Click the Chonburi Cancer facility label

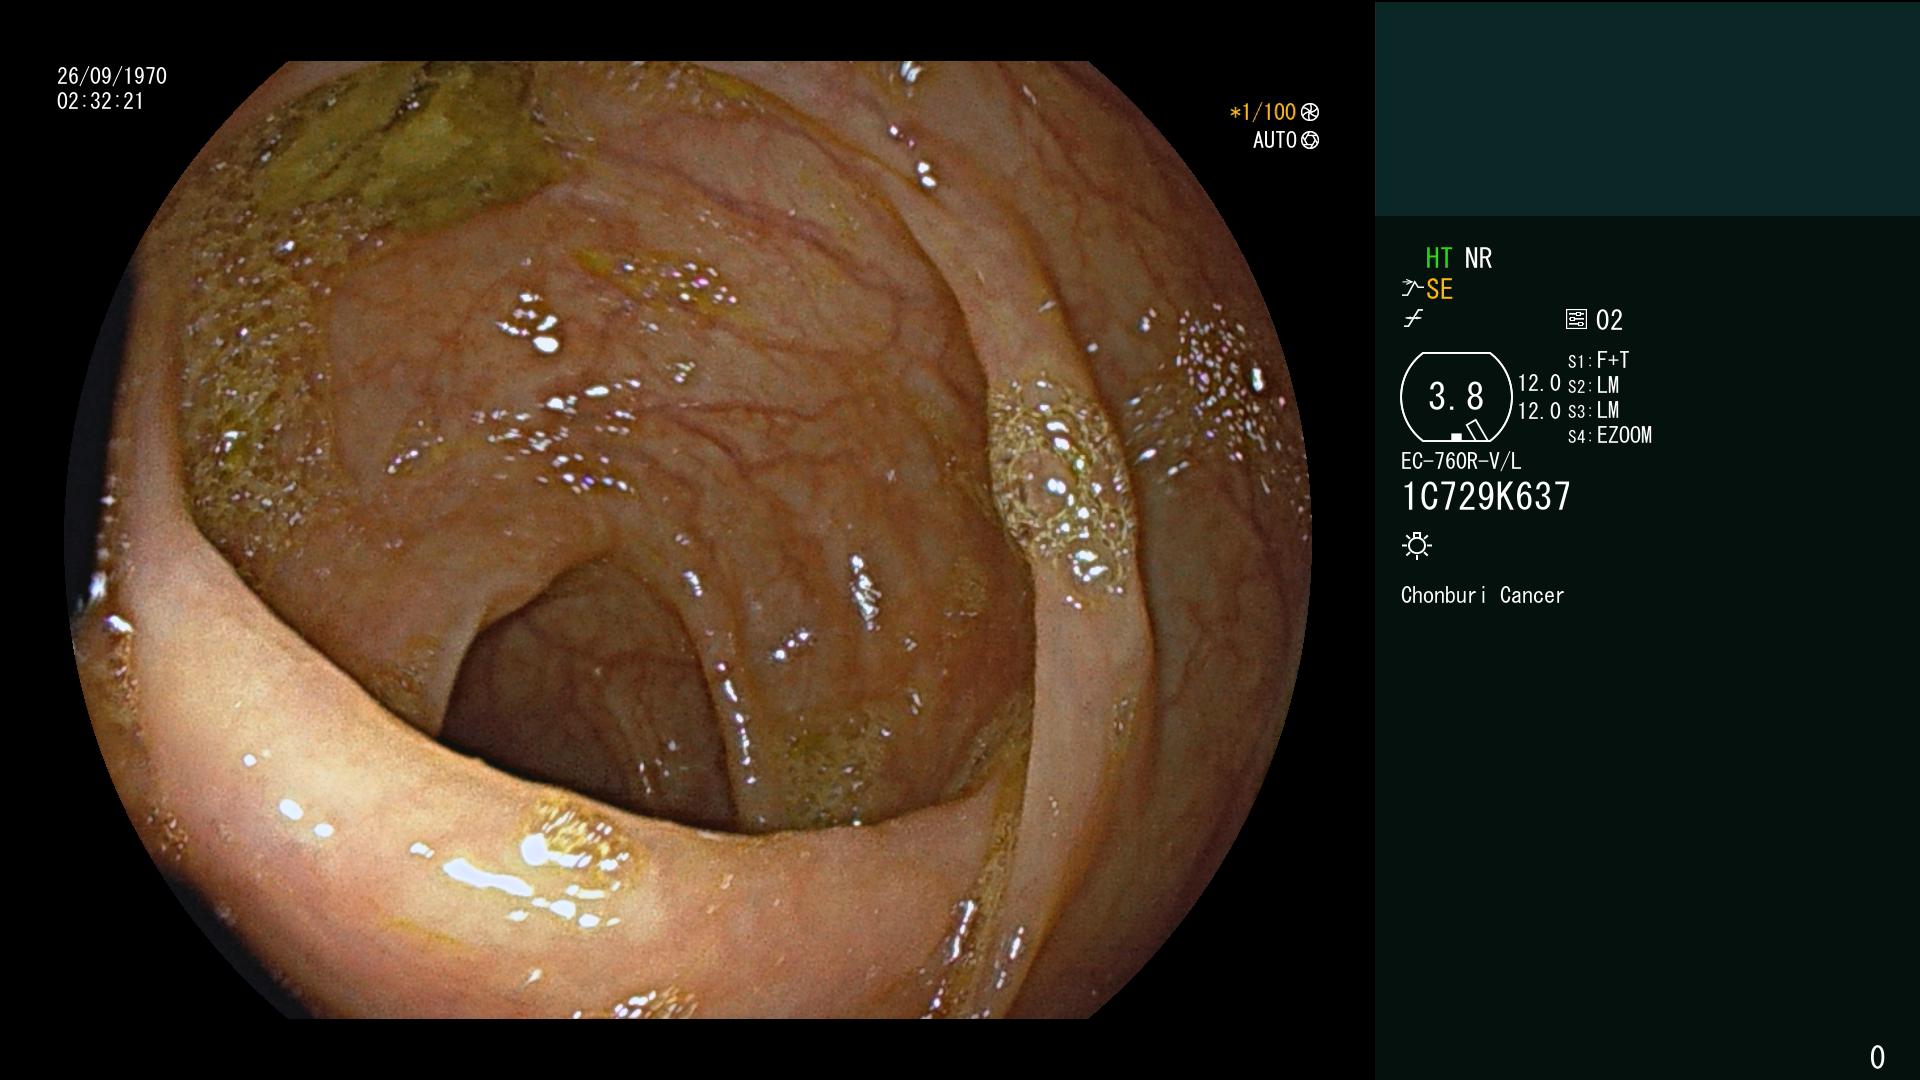(x=1482, y=595)
